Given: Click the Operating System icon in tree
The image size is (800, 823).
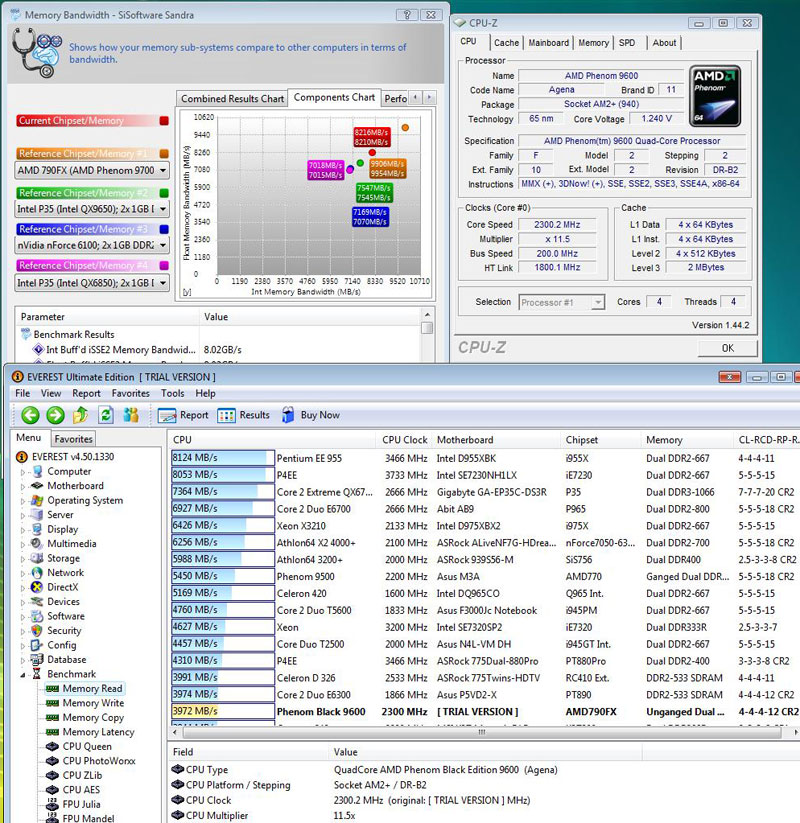Looking at the screenshot, I should [x=37, y=500].
